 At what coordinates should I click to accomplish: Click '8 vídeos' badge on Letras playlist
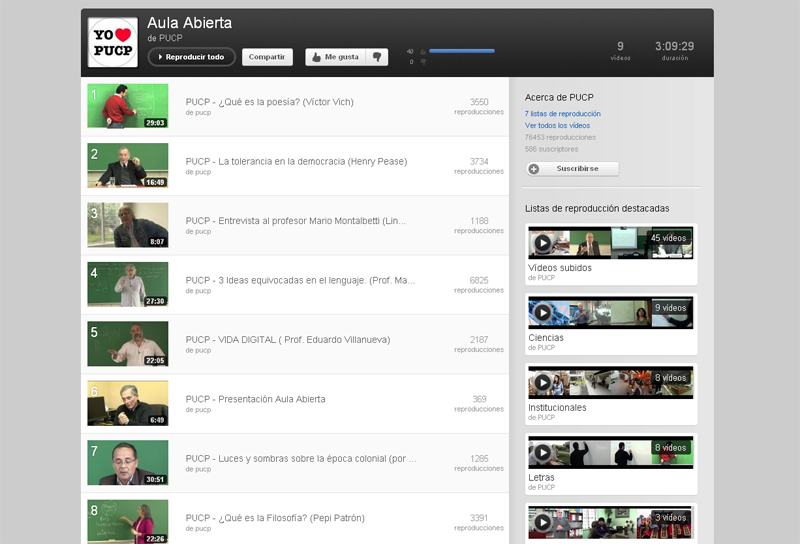coord(670,448)
